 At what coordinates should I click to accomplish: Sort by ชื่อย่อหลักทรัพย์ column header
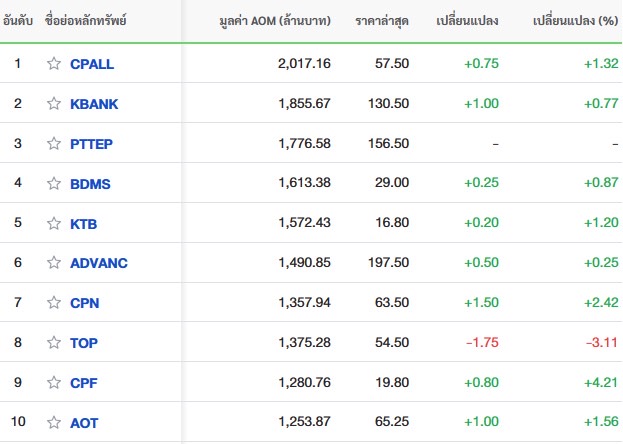pos(85,20)
